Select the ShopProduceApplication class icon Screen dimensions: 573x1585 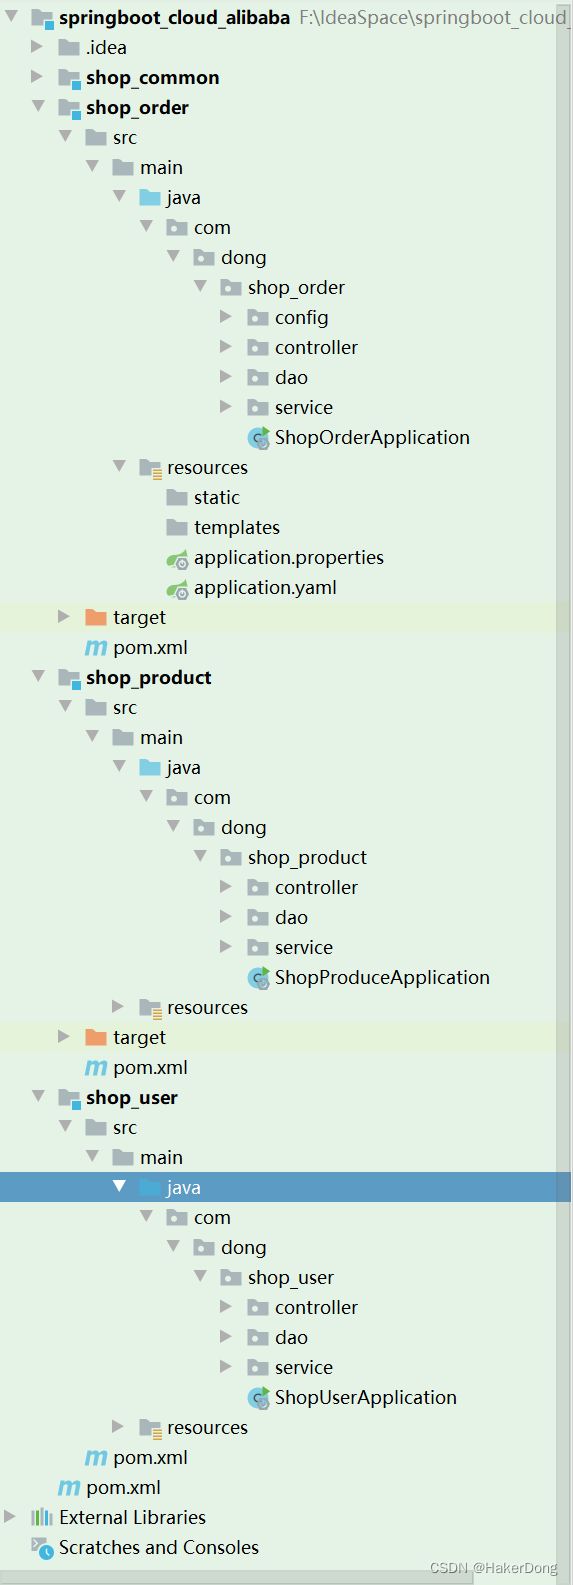click(259, 978)
